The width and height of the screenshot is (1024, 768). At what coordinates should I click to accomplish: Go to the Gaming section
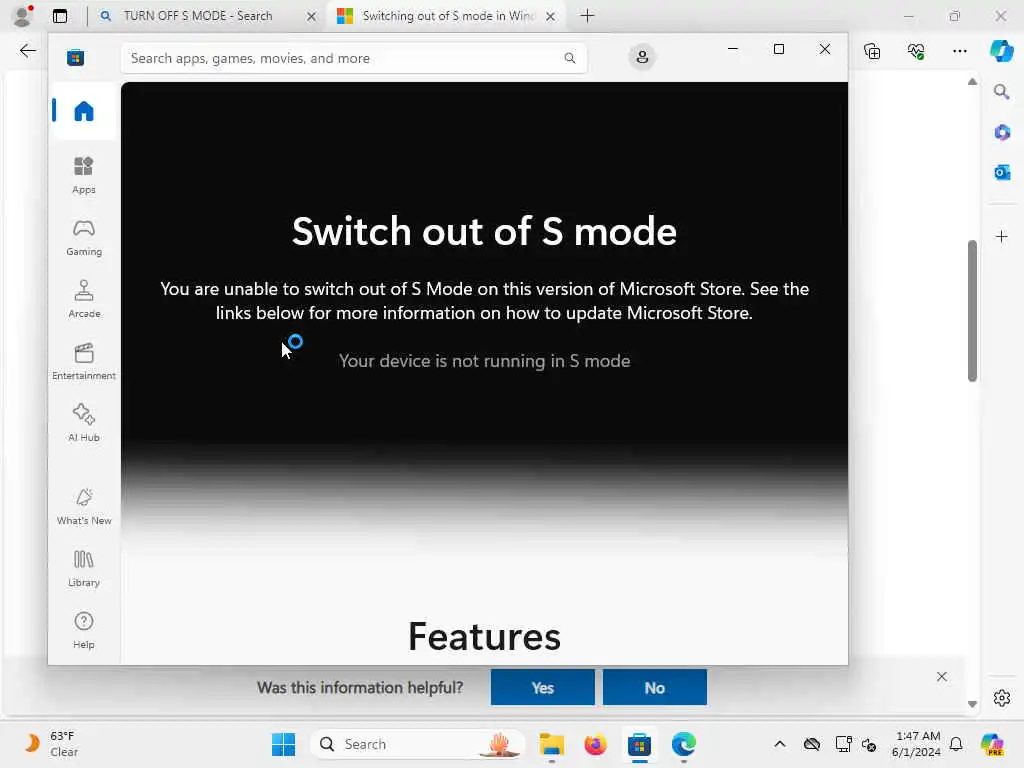(84, 238)
